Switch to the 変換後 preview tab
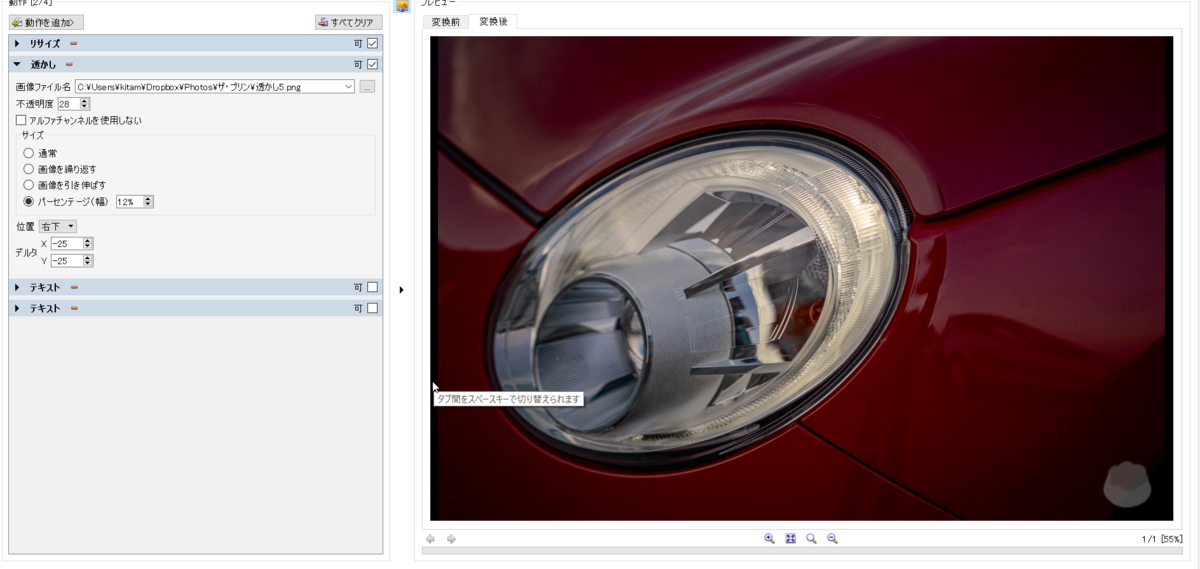 point(493,22)
